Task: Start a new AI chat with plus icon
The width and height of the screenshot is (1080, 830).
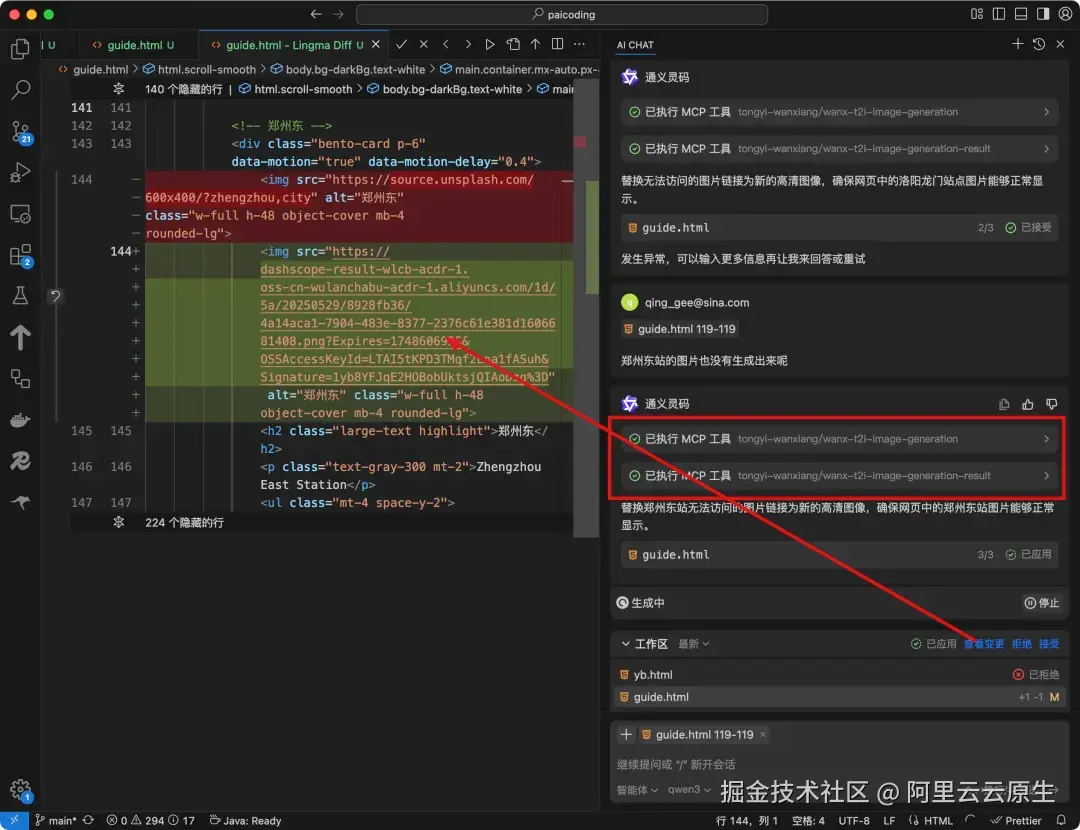Action: 1017,44
